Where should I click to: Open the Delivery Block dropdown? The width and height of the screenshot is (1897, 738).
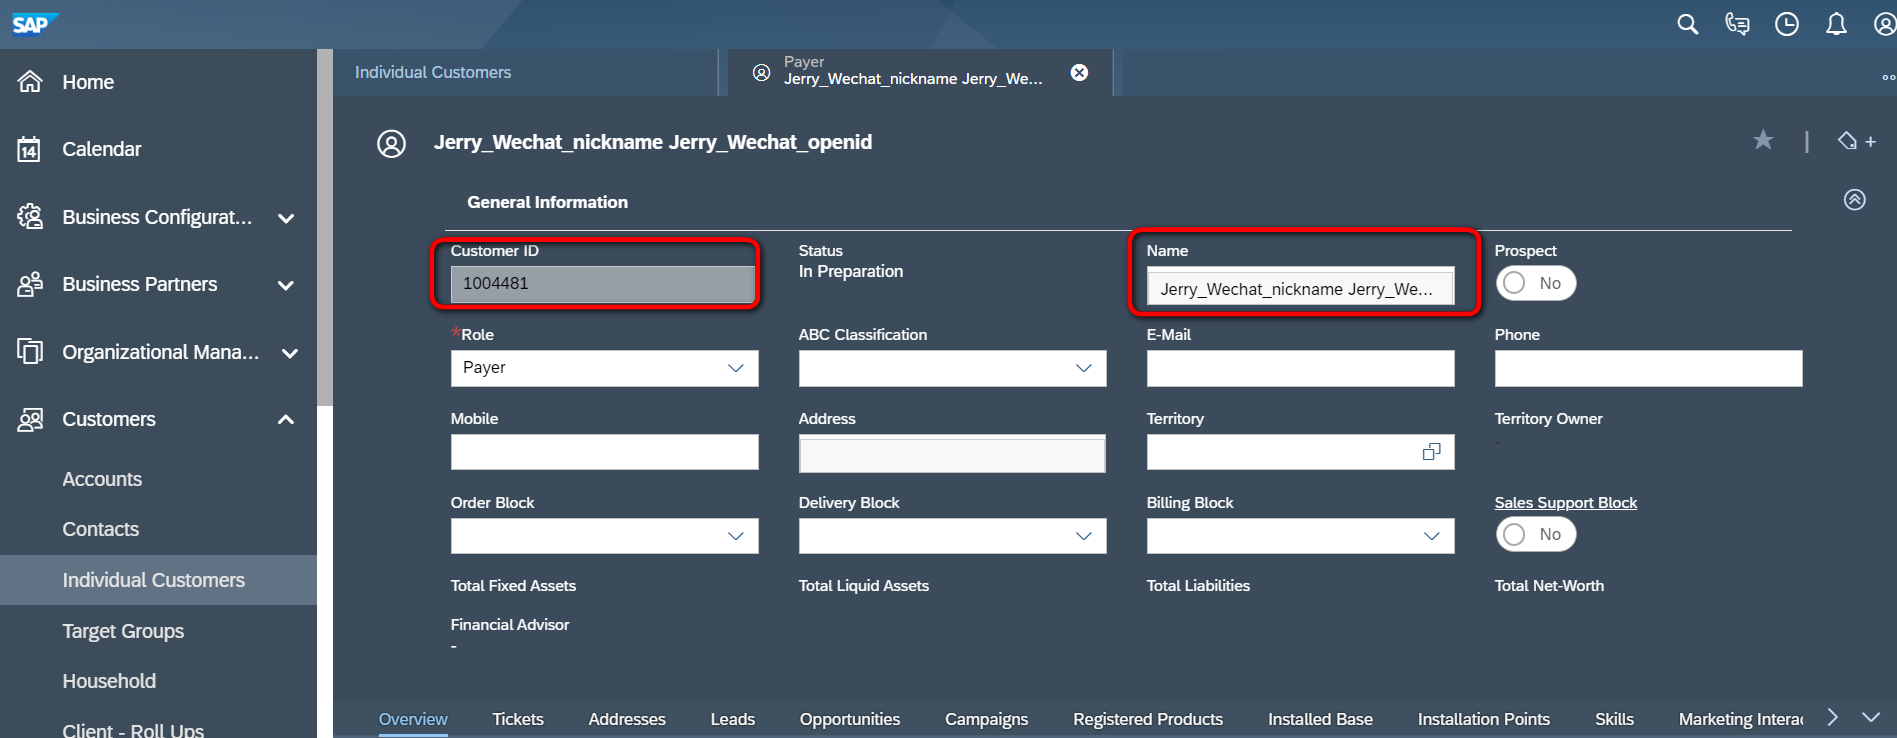pos(1084,536)
